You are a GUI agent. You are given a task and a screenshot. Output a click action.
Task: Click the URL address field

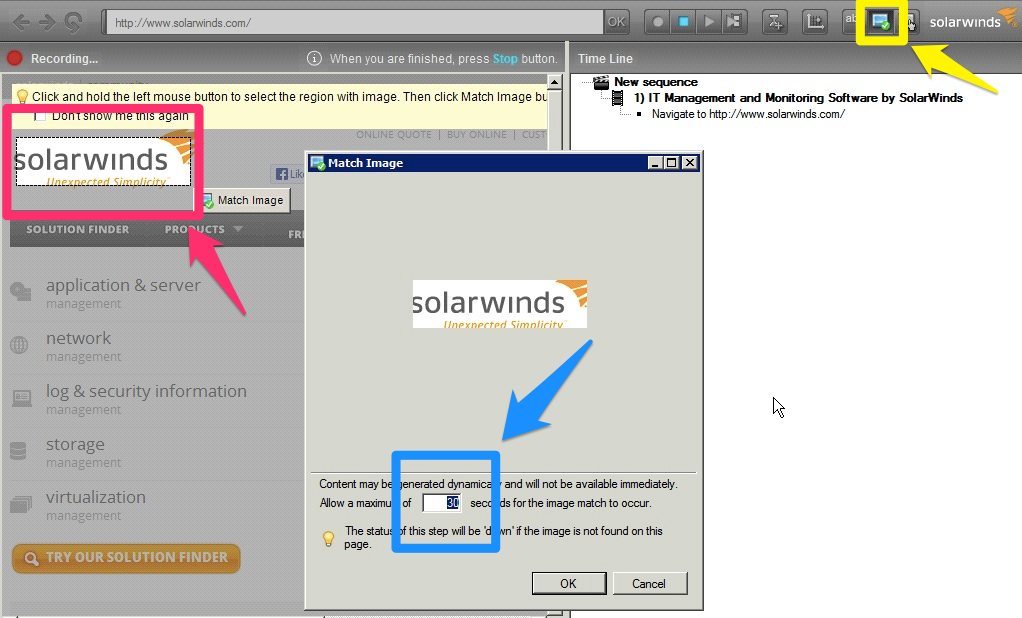(x=355, y=22)
